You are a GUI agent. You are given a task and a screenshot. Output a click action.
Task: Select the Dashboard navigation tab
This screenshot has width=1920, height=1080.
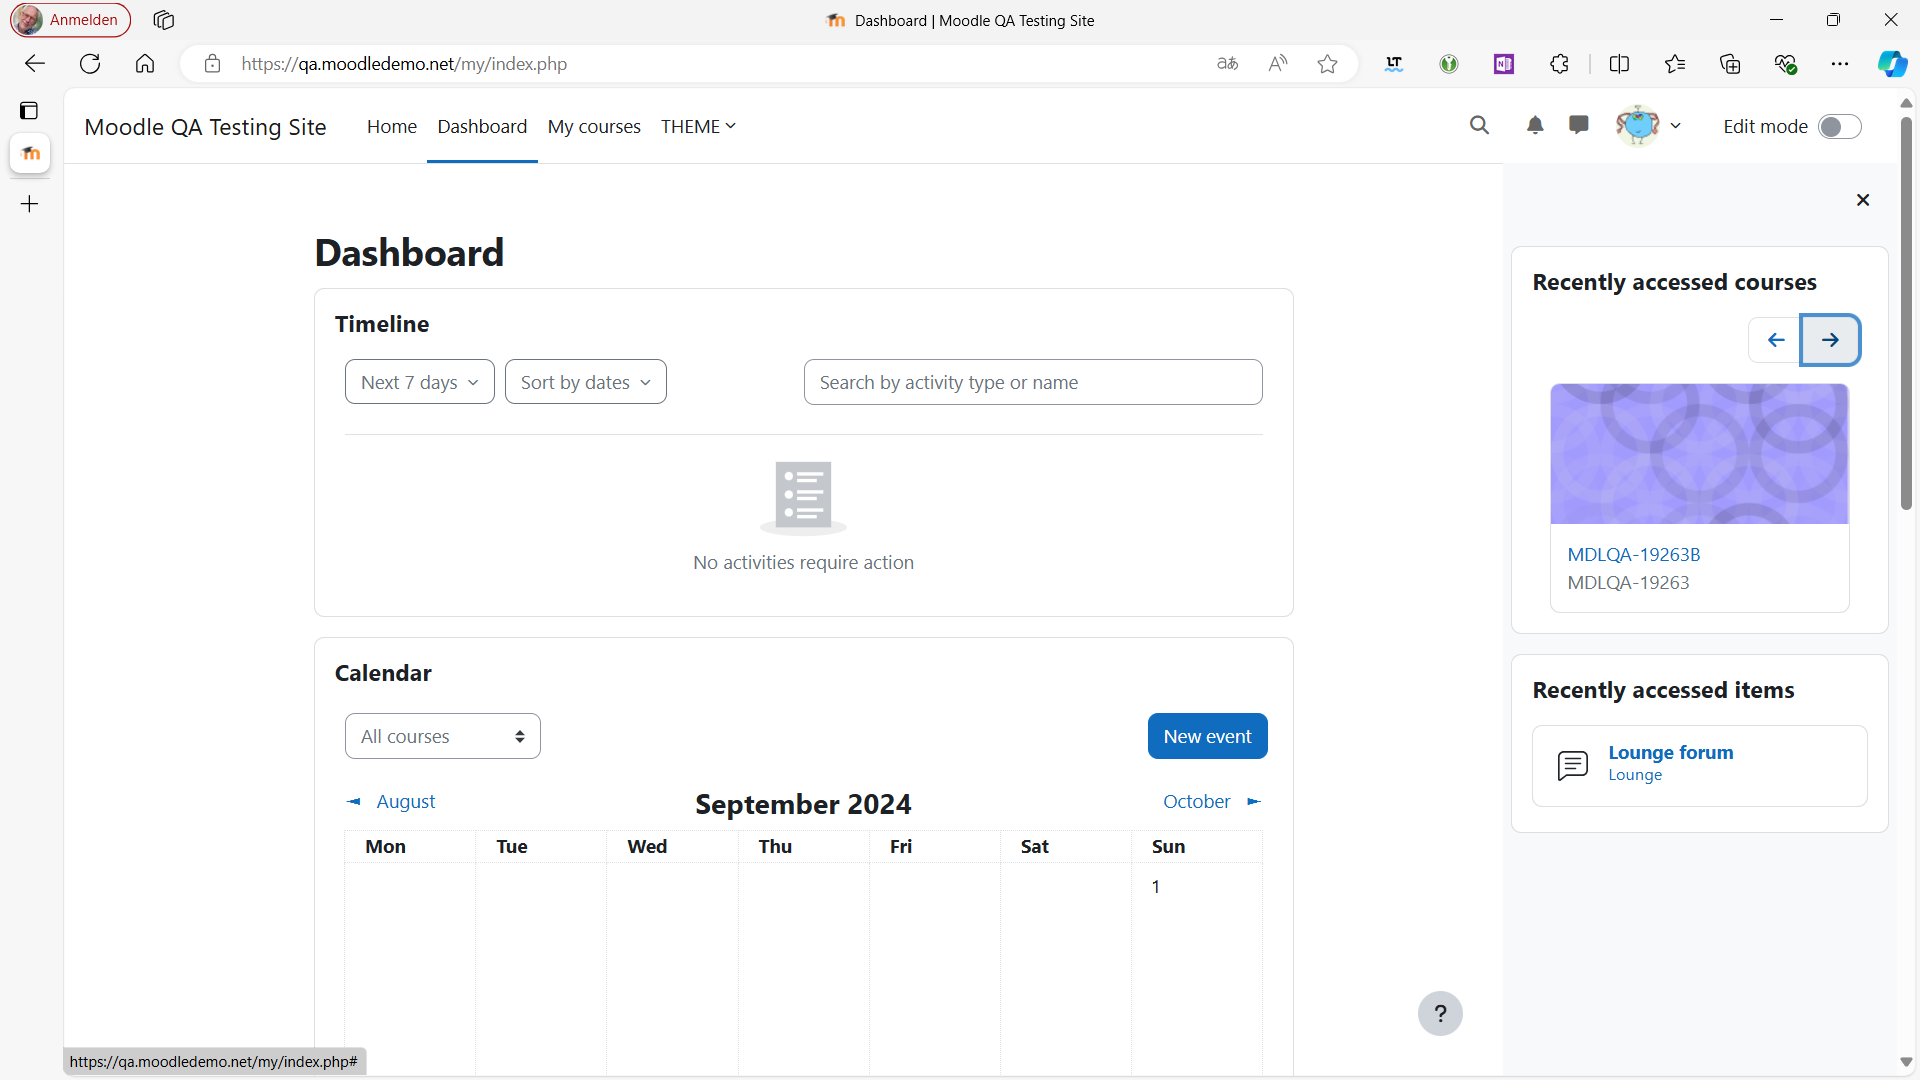(482, 126)
